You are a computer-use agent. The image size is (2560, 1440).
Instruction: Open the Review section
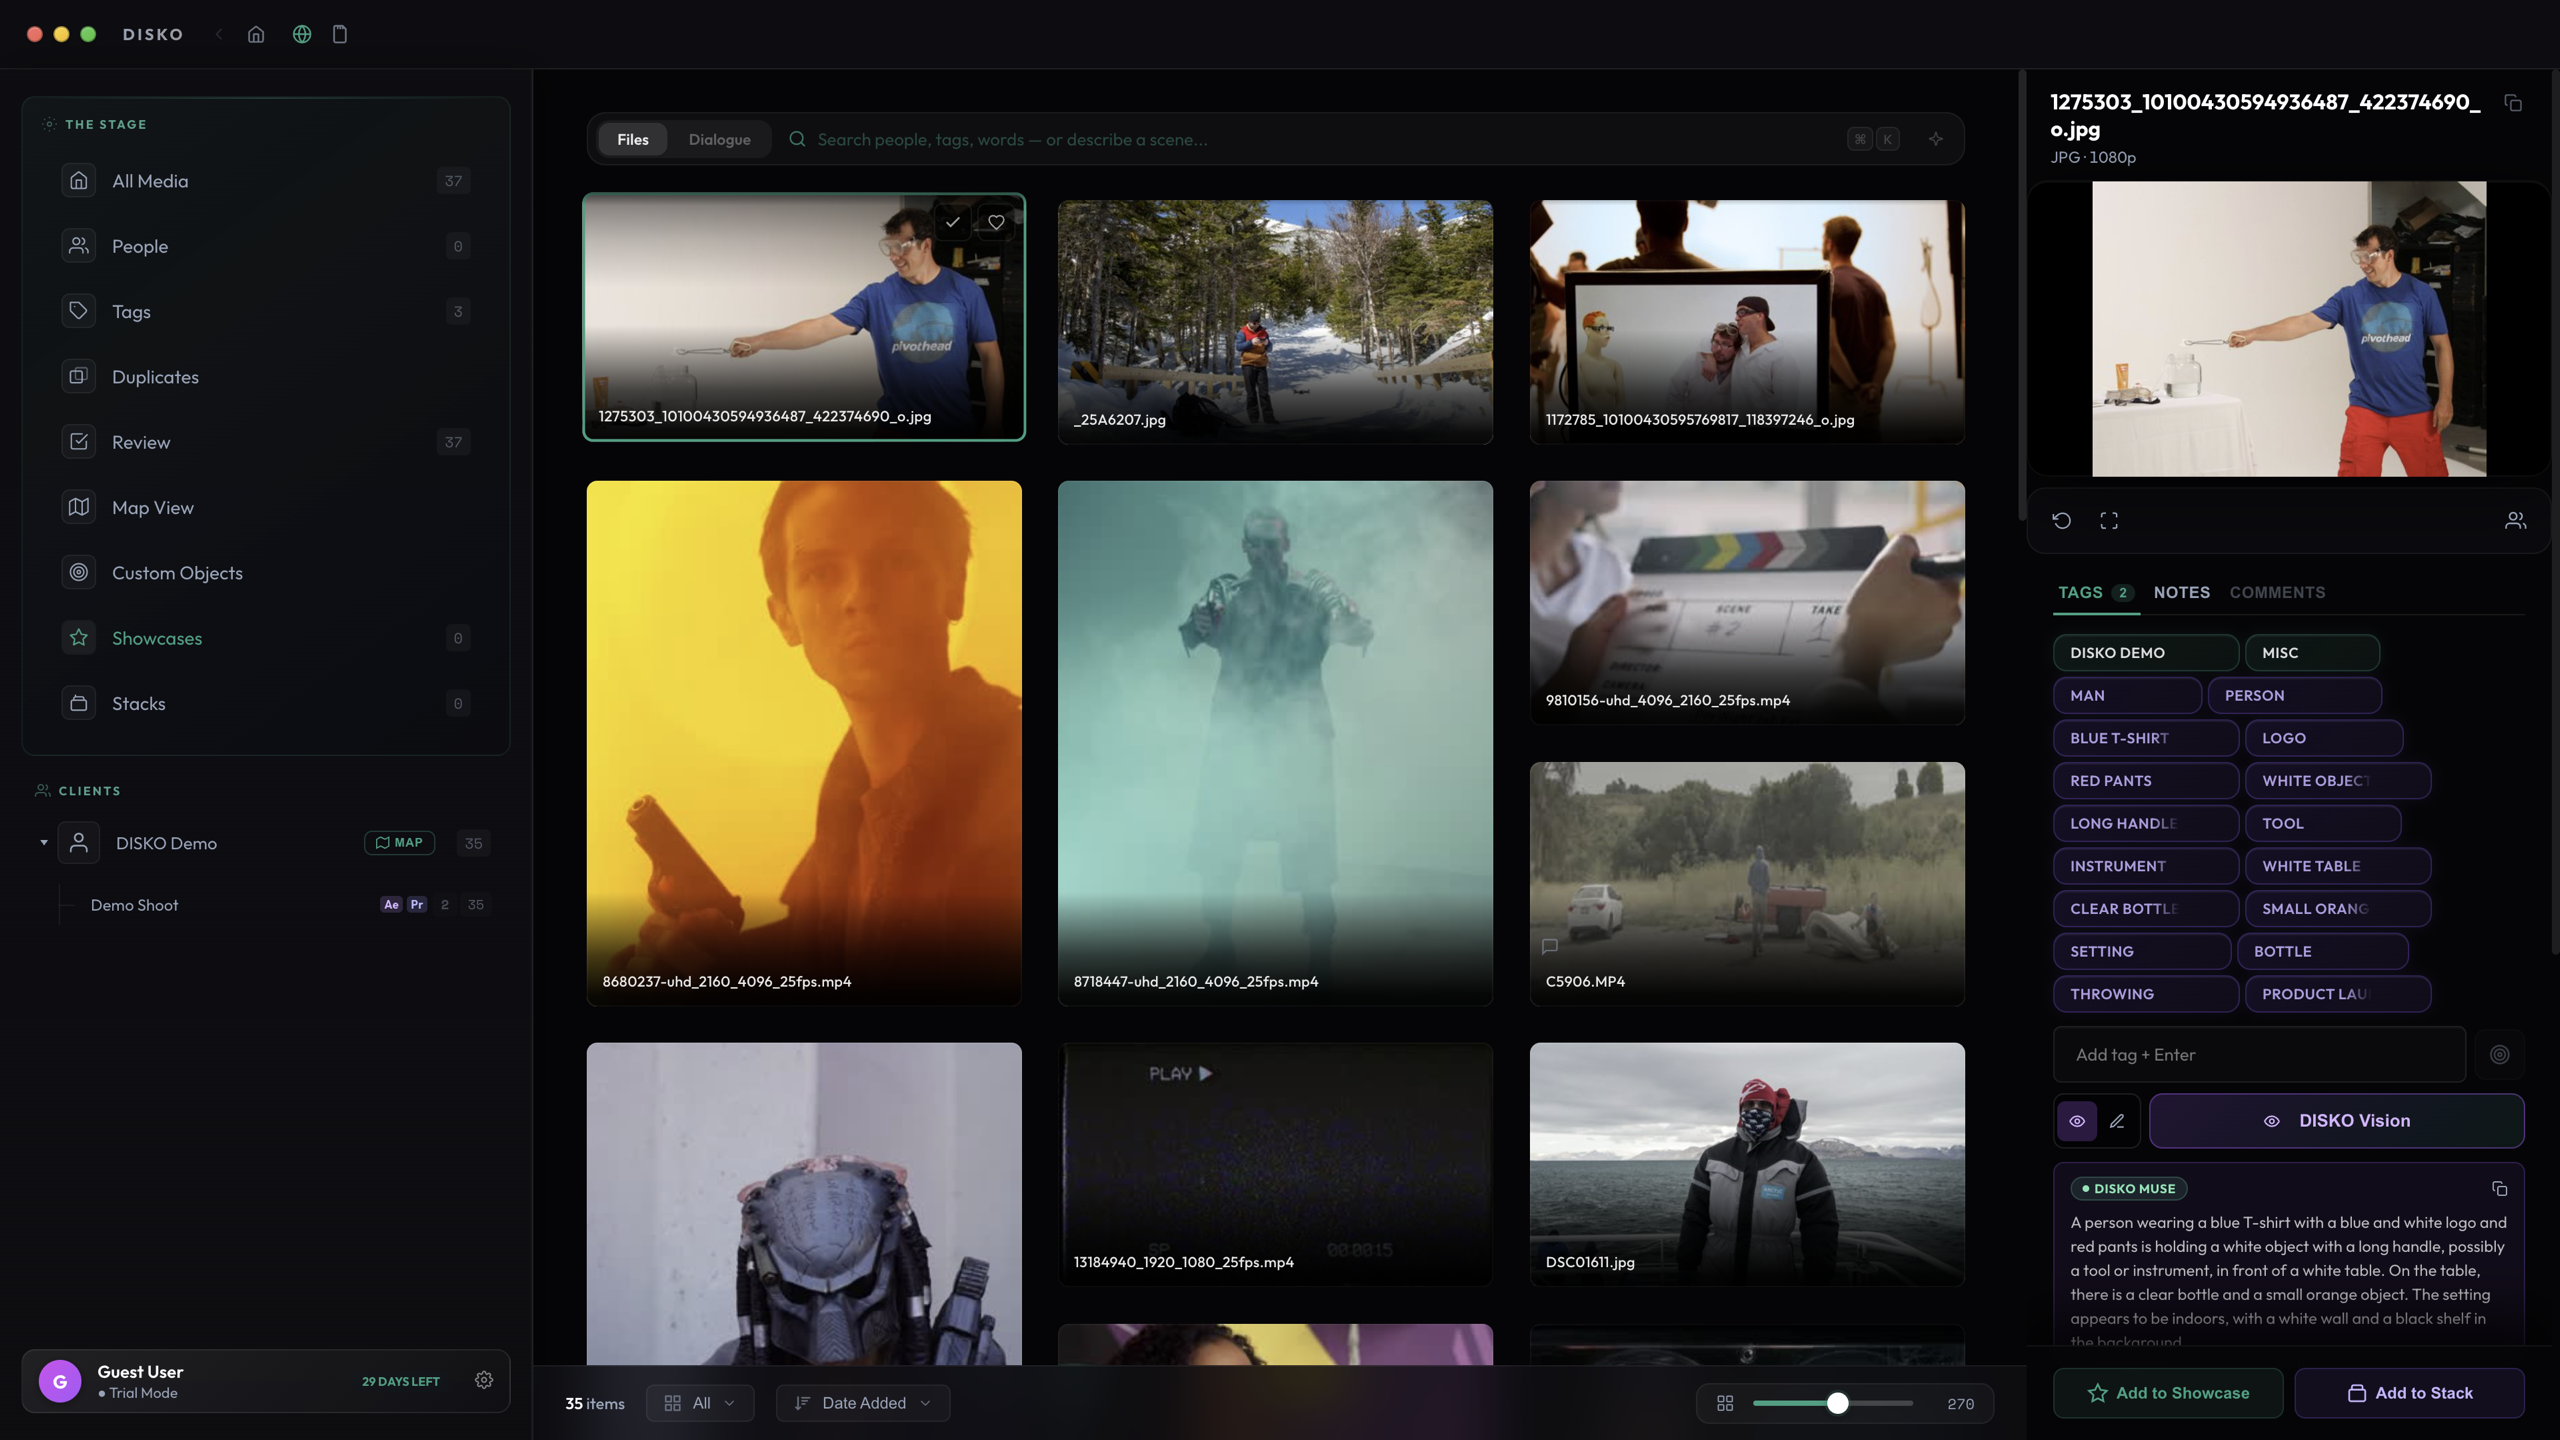point(265,442)
